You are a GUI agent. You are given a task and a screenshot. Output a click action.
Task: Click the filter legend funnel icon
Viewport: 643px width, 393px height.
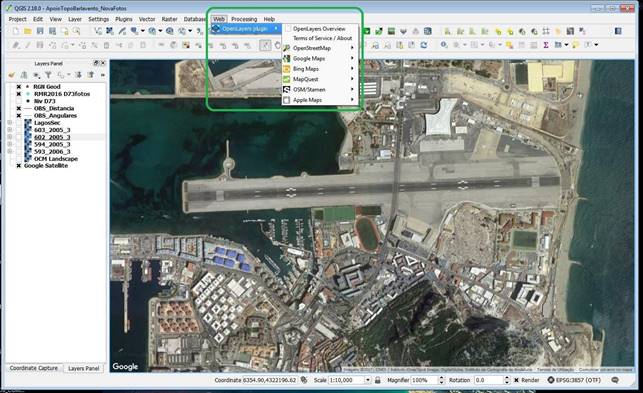click(48, 75)
